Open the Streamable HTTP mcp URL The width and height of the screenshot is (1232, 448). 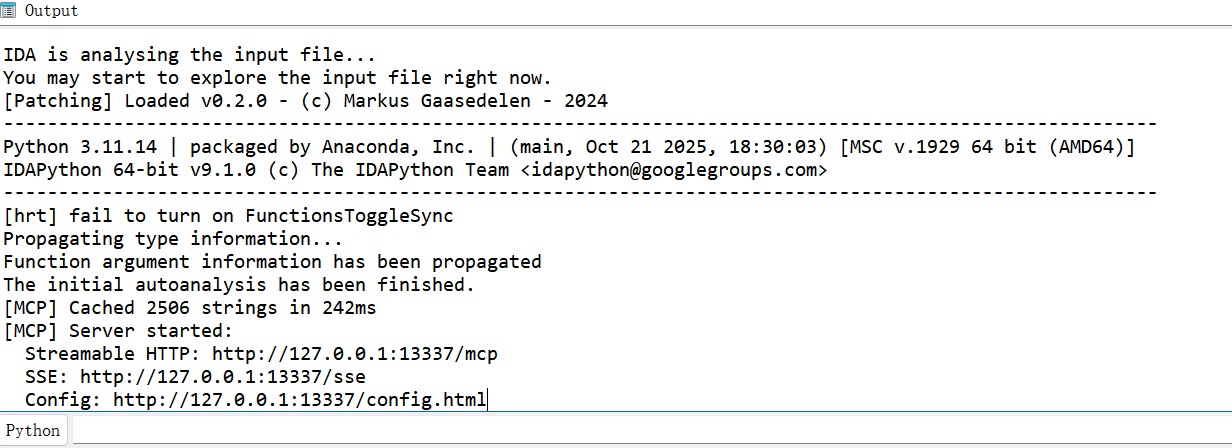click(354, 354)
